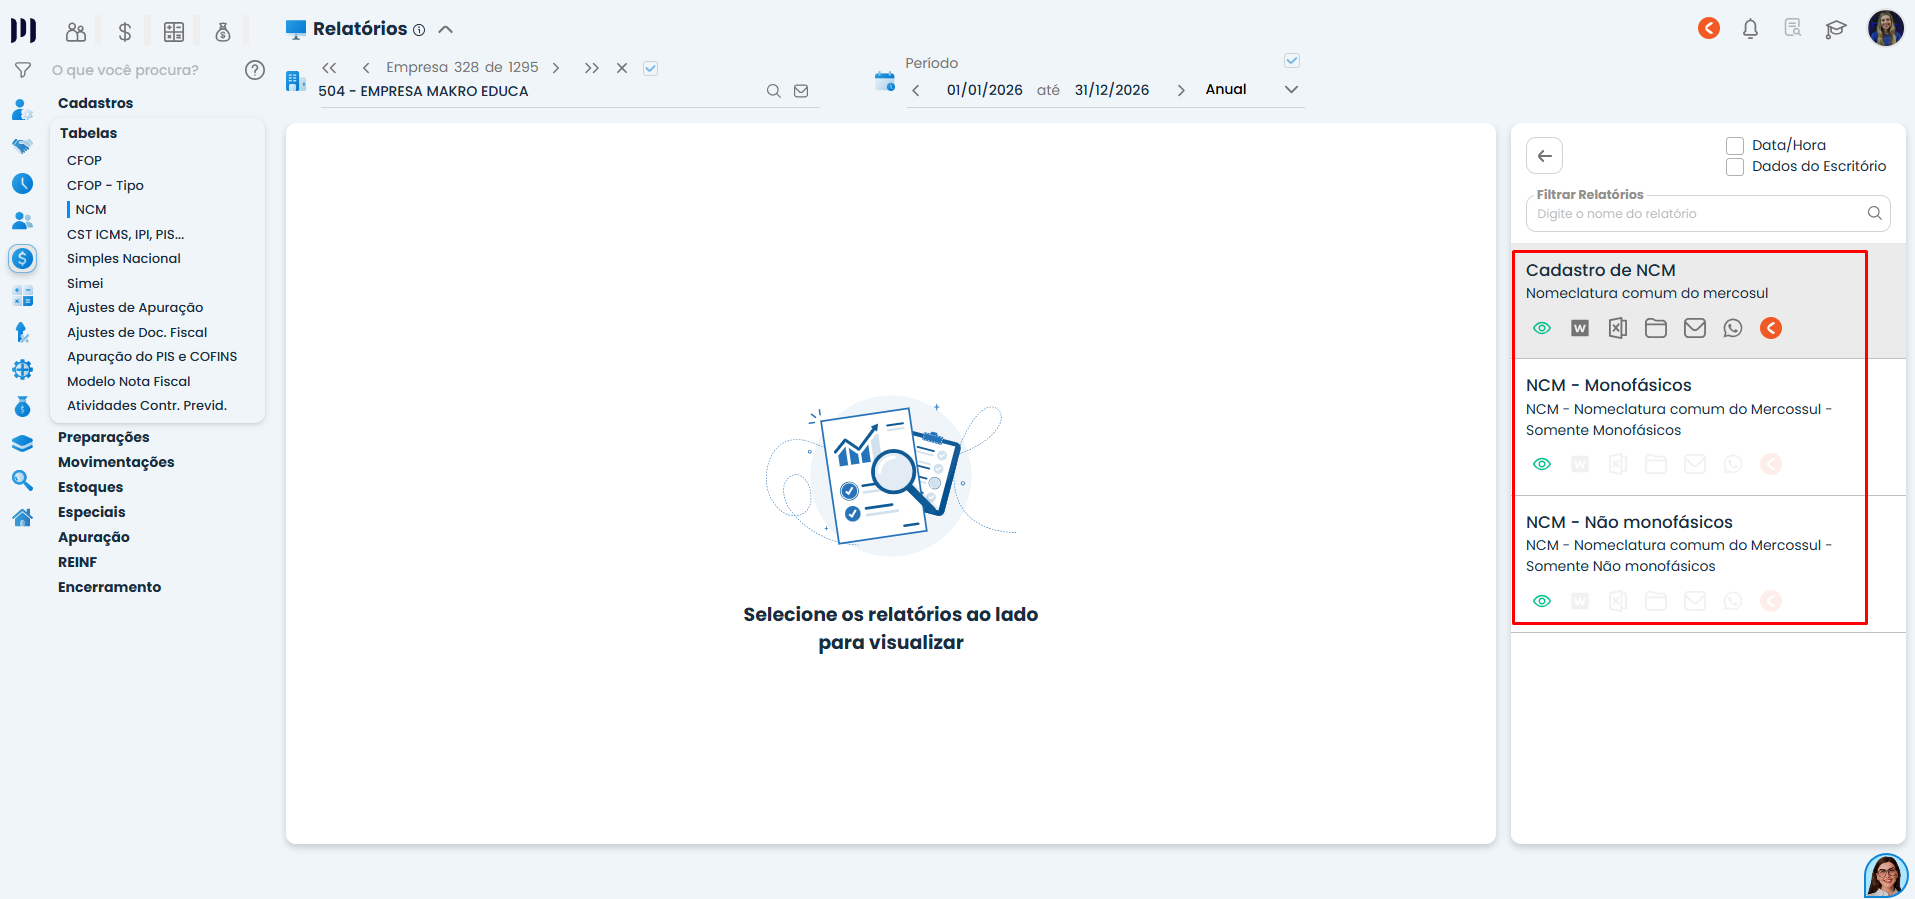This screenshot has height=899, width=1915.
Task: Open the calendar period icon
Action: 884,82
